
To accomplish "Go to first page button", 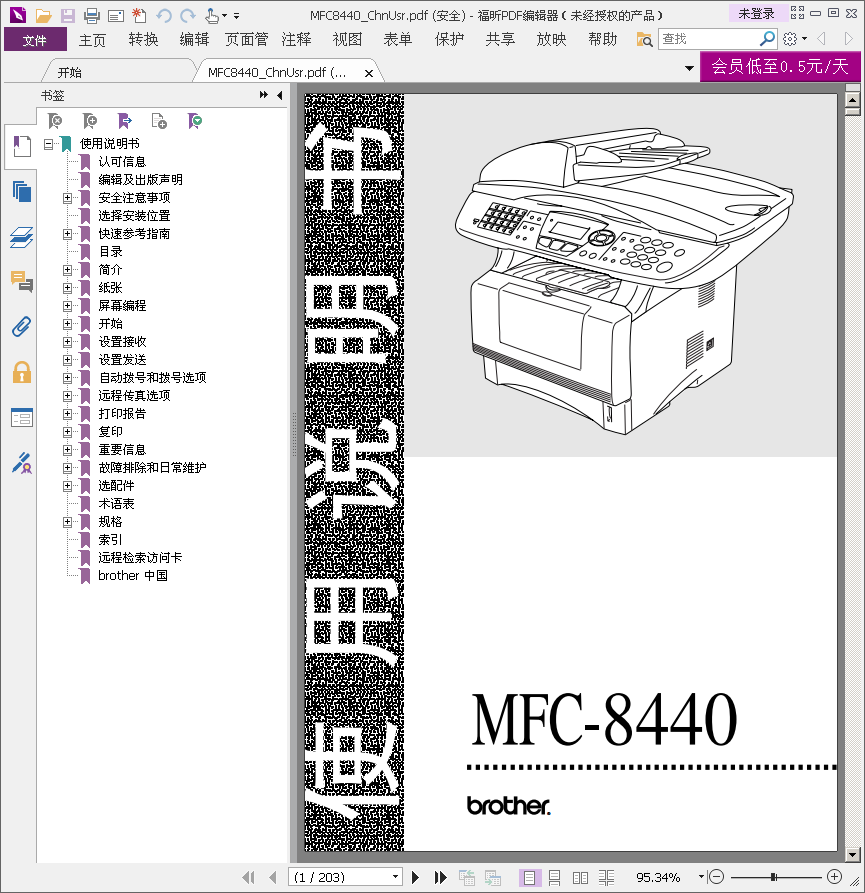I will [x=248, y=877].
